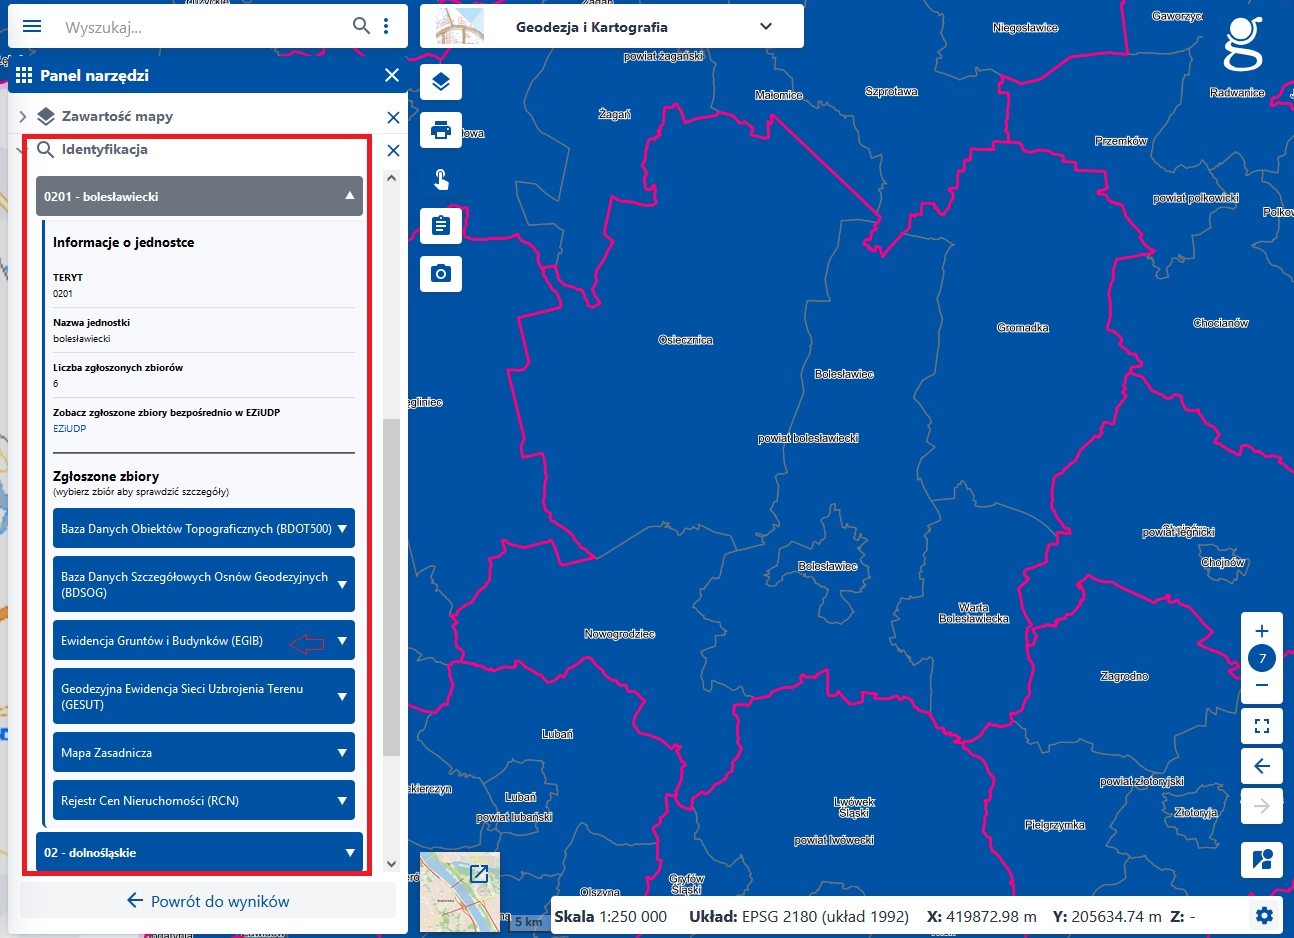Image resolution: width=1294 pixels, height=938 pixels.
Task: Click the Powrót do wyników button
Action: coord(208,901)
